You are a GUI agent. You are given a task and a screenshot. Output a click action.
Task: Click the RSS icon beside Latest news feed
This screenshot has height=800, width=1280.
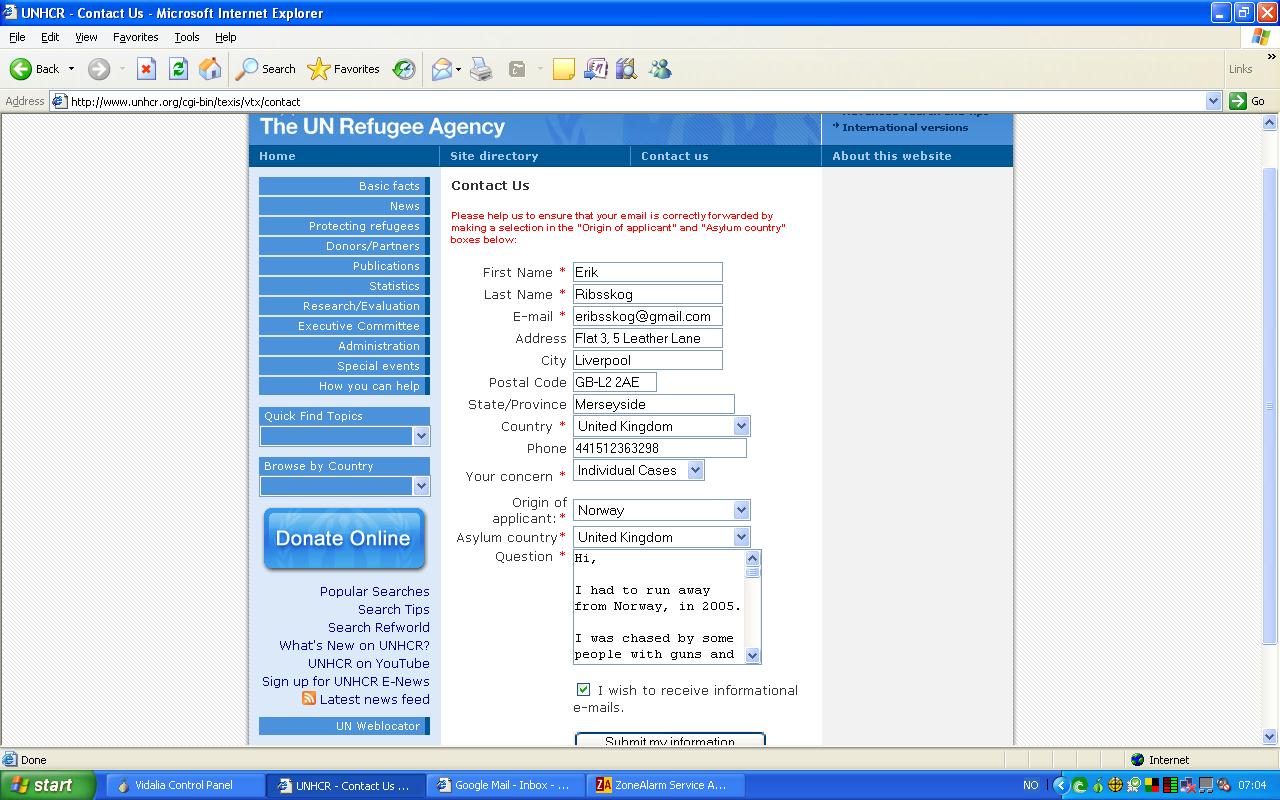(x=309, y=698)
